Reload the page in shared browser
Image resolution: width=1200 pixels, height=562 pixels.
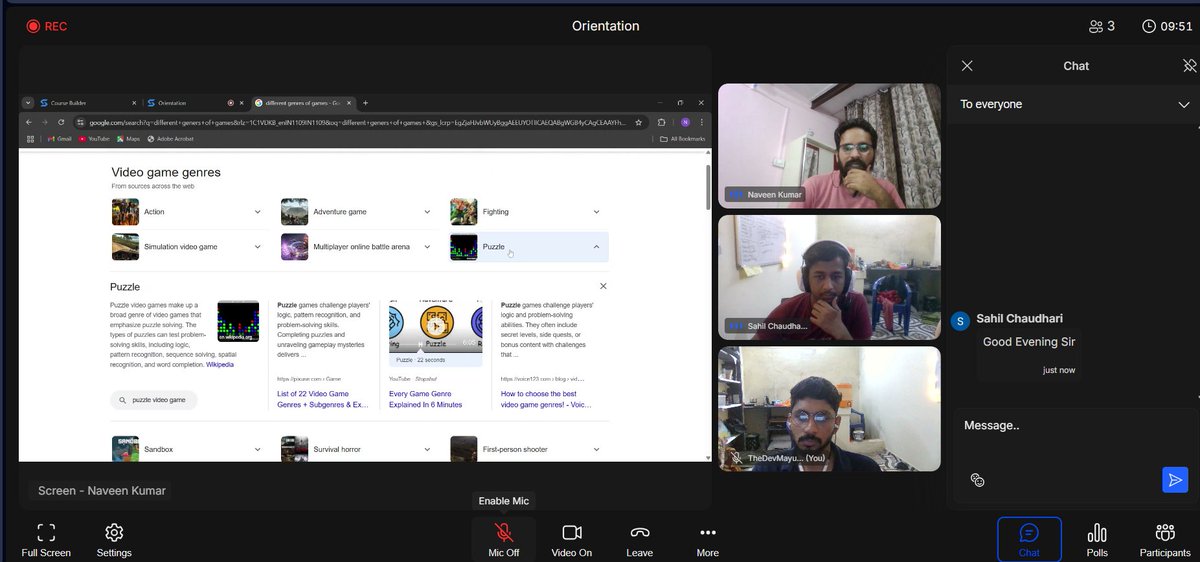point(62,122)
